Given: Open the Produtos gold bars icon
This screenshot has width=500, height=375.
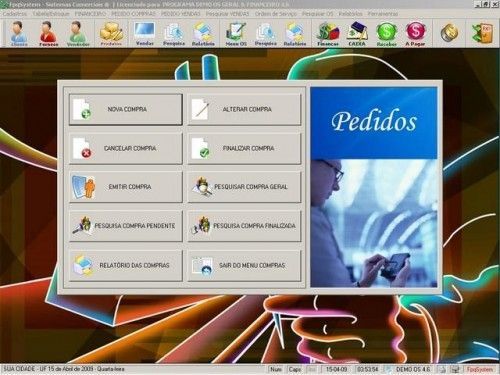Looking at the screenshot, I should (111, 33).
